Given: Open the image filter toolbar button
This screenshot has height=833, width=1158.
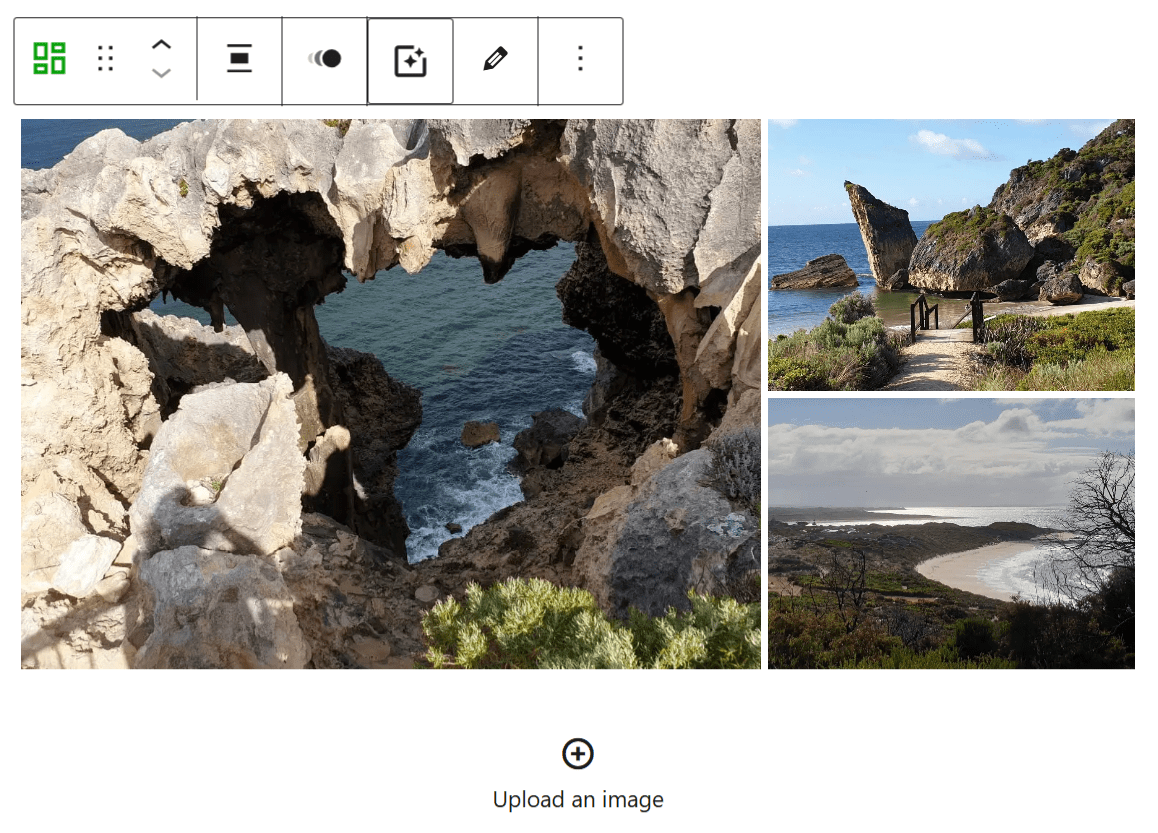Looking at the screenshot, I should pos(325,58).
